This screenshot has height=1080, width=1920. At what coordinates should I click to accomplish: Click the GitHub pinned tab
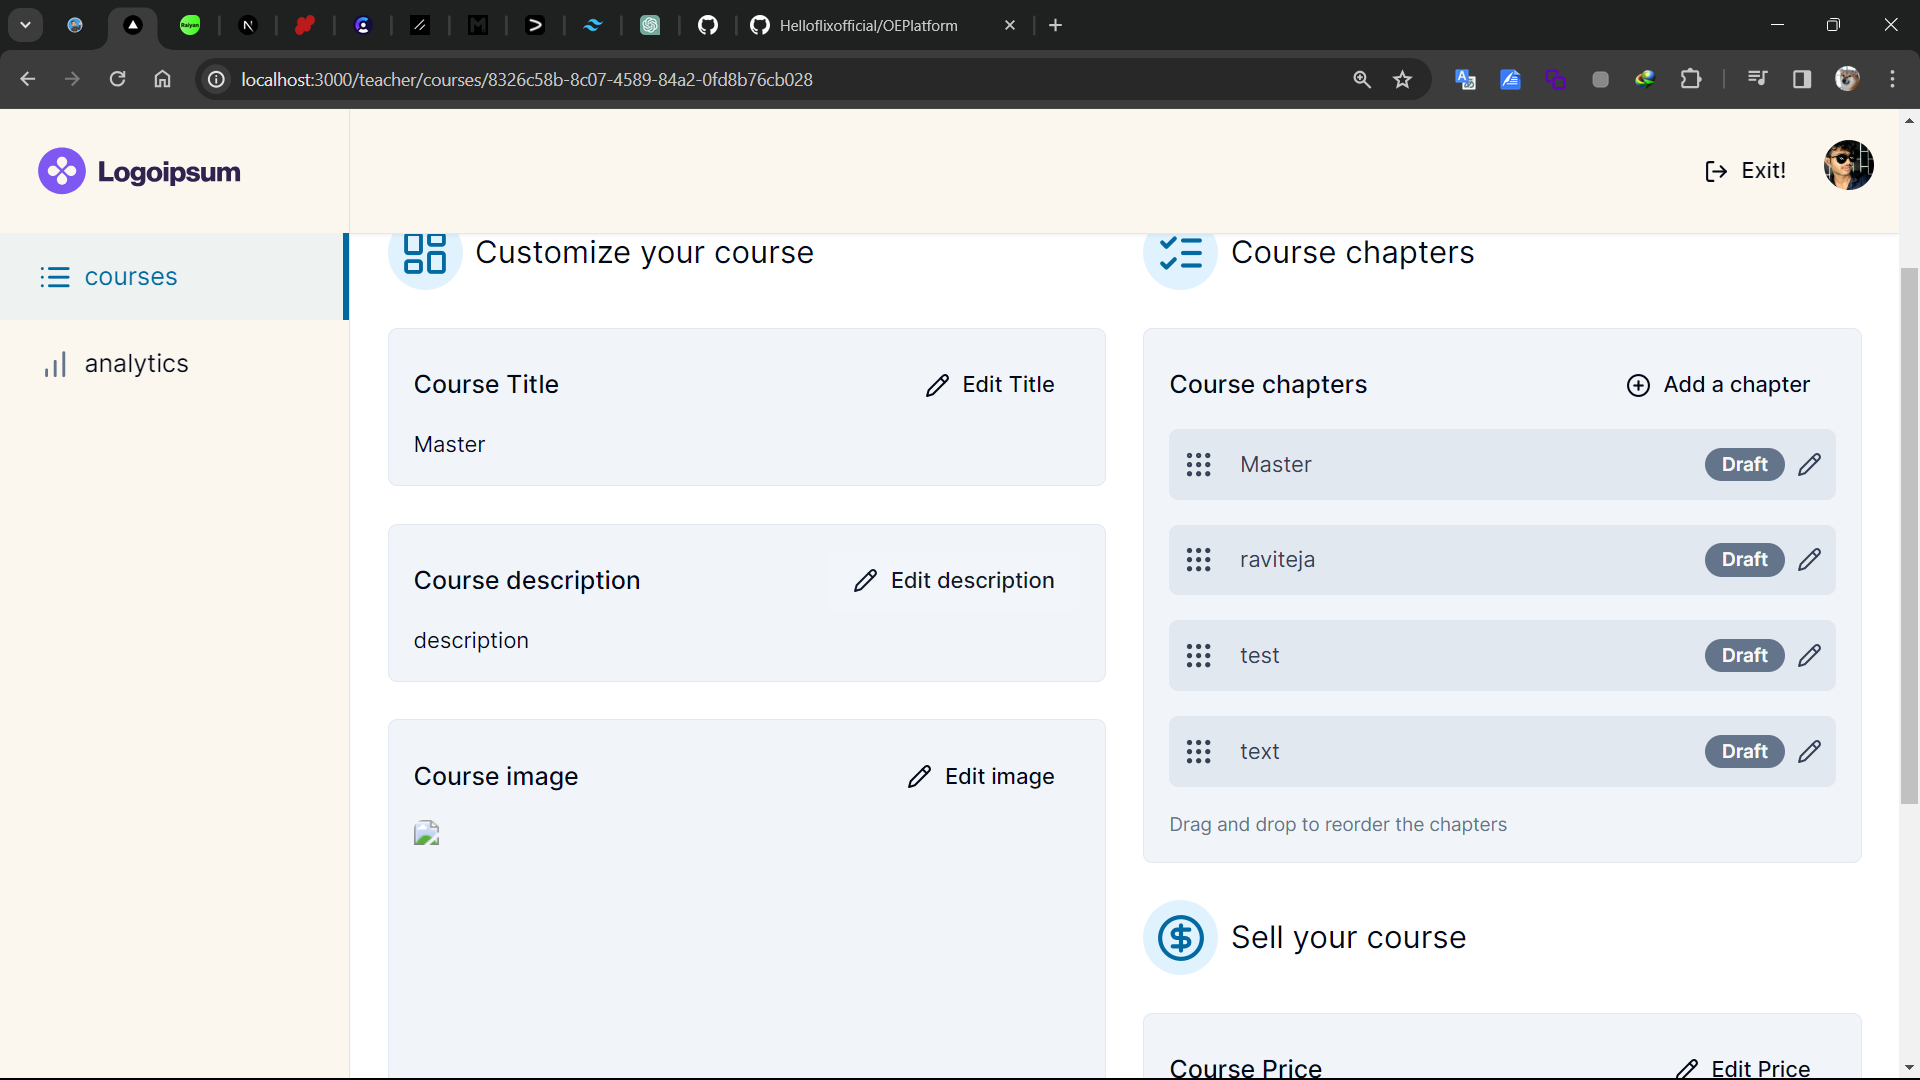pyautogui.click(x=708, y=25)
